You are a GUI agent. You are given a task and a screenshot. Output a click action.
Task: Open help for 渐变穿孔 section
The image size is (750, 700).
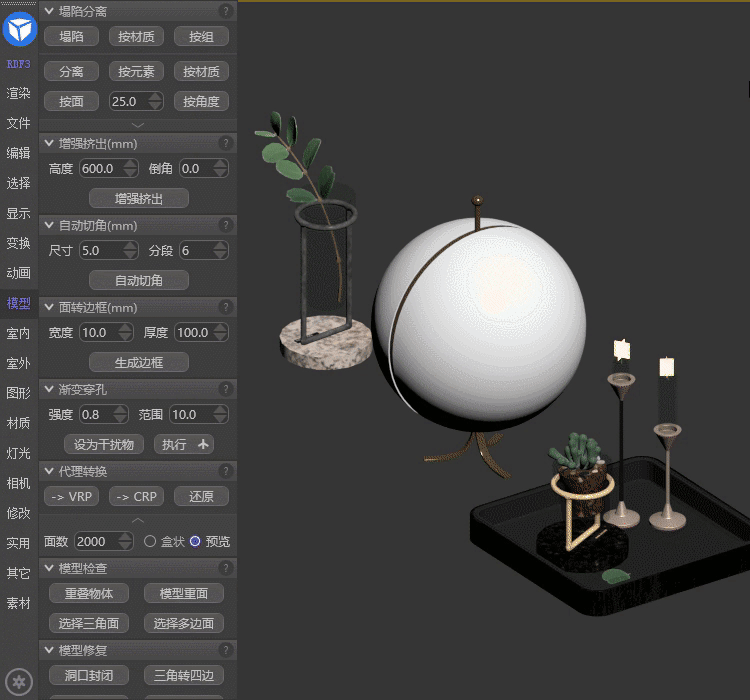point(225,389)
